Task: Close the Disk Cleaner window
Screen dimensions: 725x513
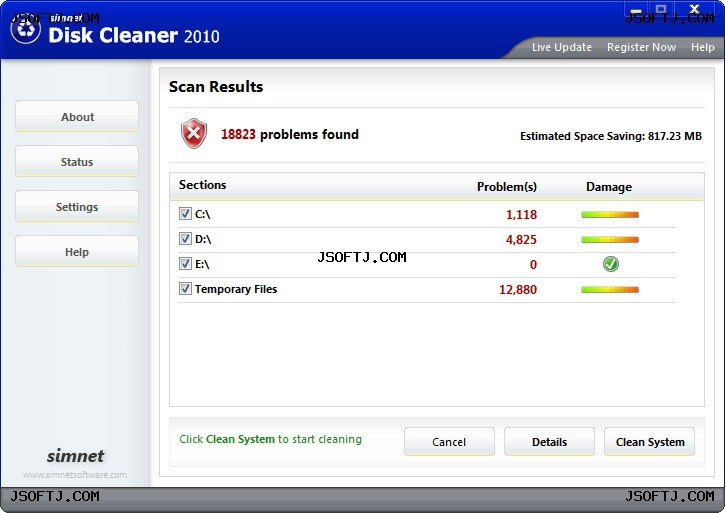Action: pos(694,9)
